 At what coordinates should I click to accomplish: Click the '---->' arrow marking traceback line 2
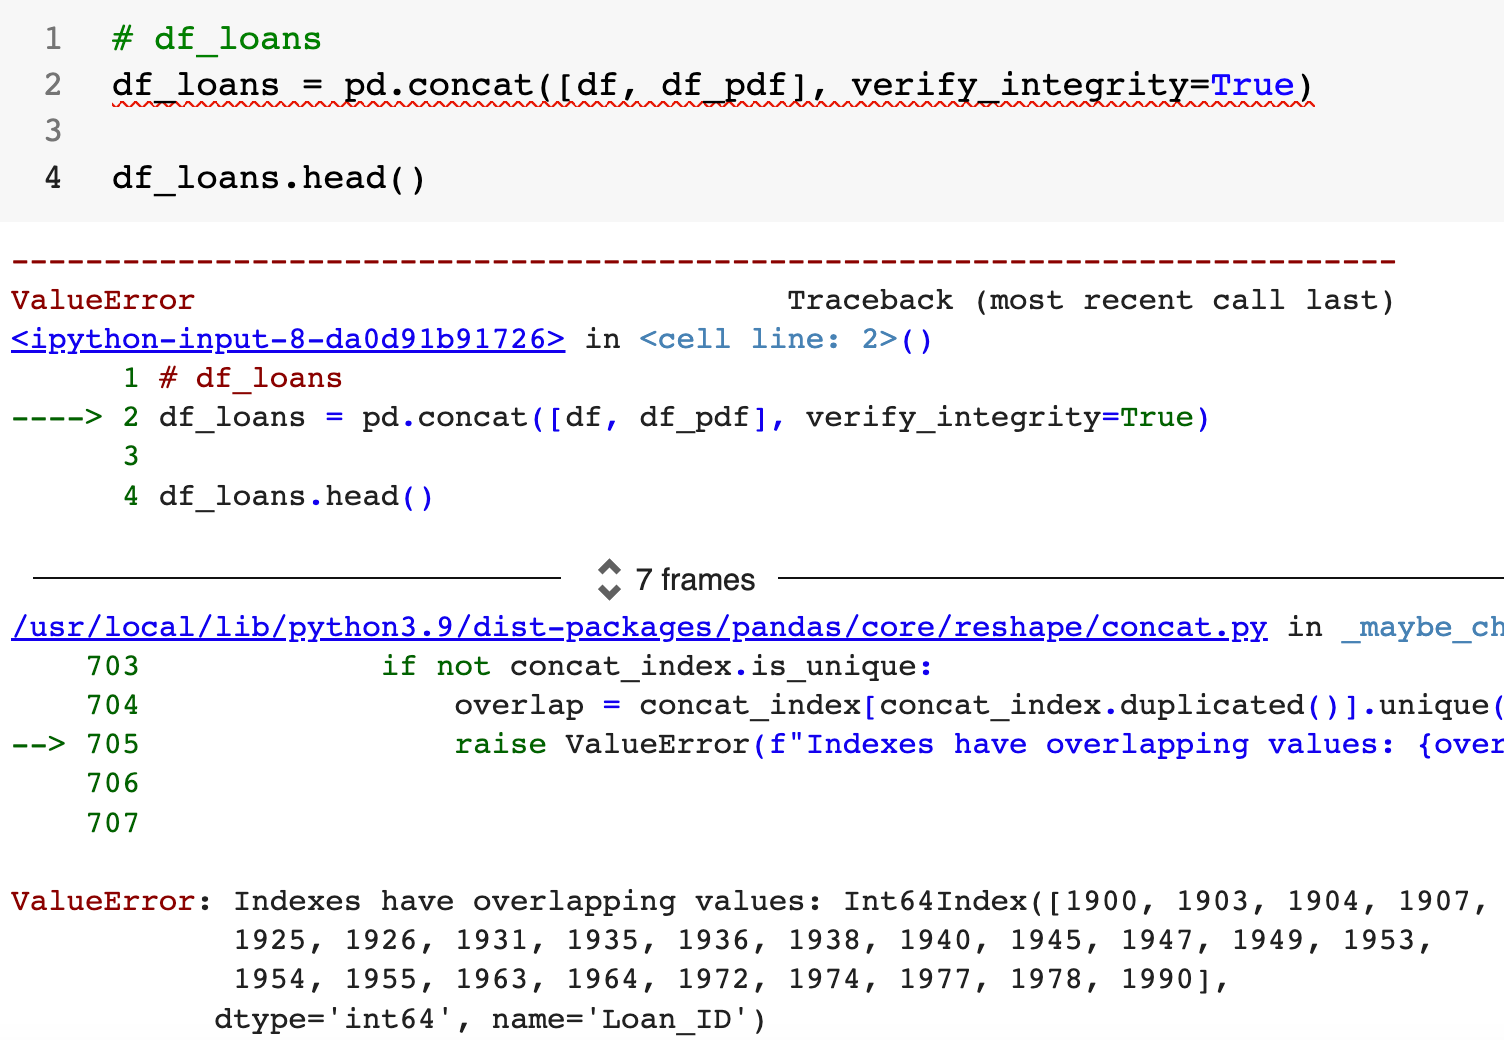click(57, 417)
